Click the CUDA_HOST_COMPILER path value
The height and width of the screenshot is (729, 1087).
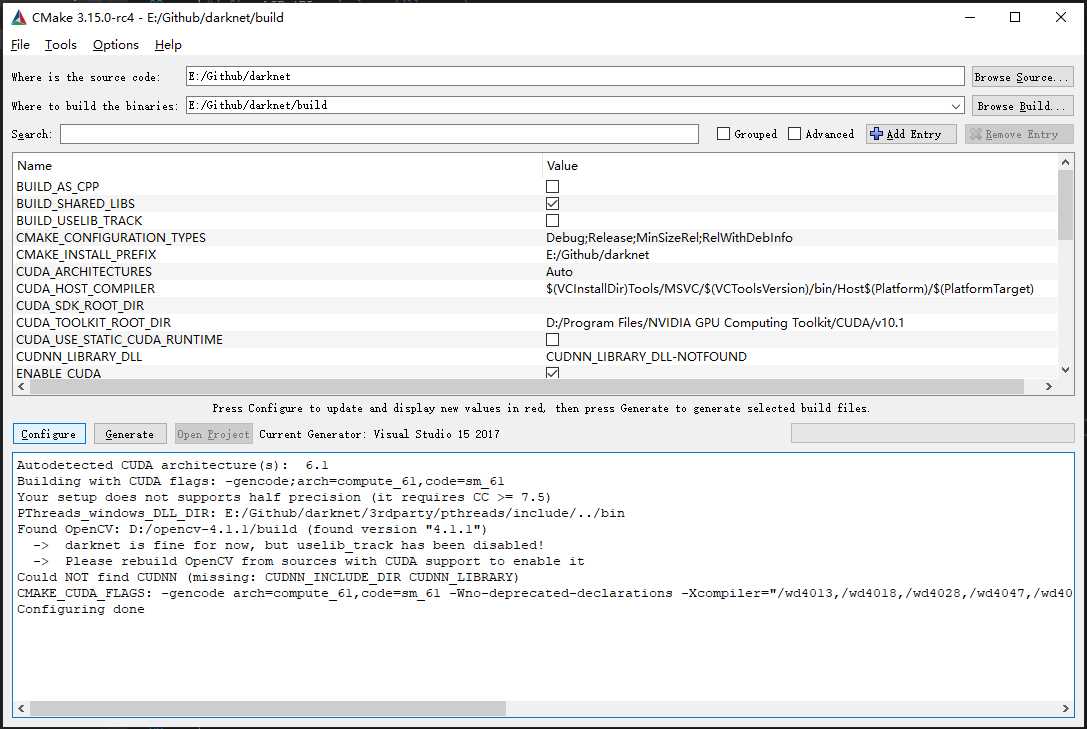click(790, 288)
